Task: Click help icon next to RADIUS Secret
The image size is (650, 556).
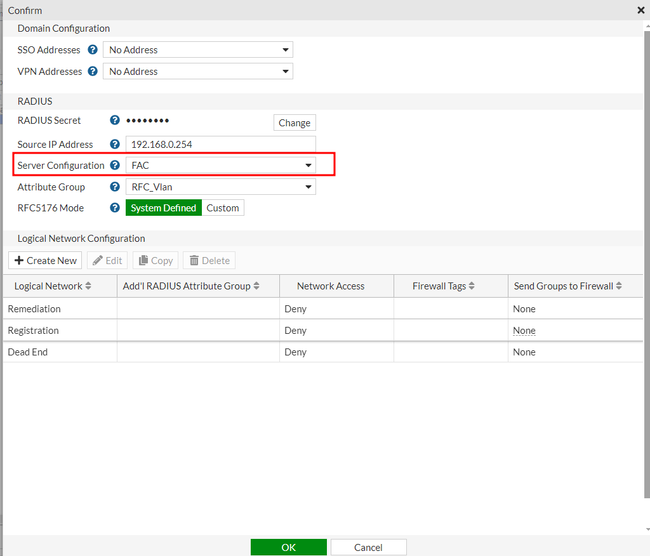Action: click(115, 121)
